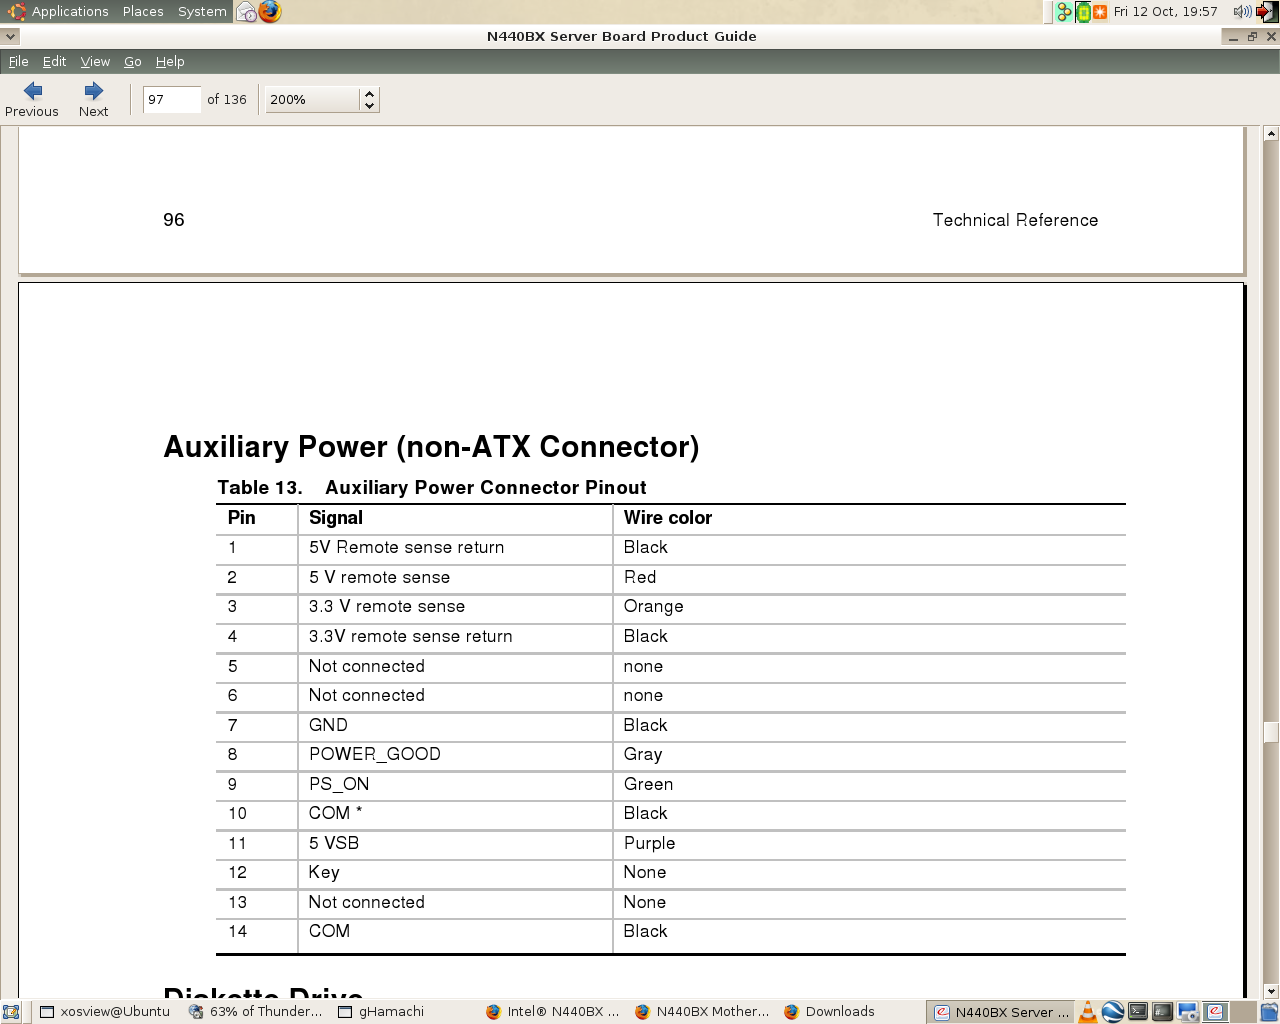Click the page number field showing 97
Image resolution: width=1280 pixels, height=1024 pixels.
tap(171, 100)
